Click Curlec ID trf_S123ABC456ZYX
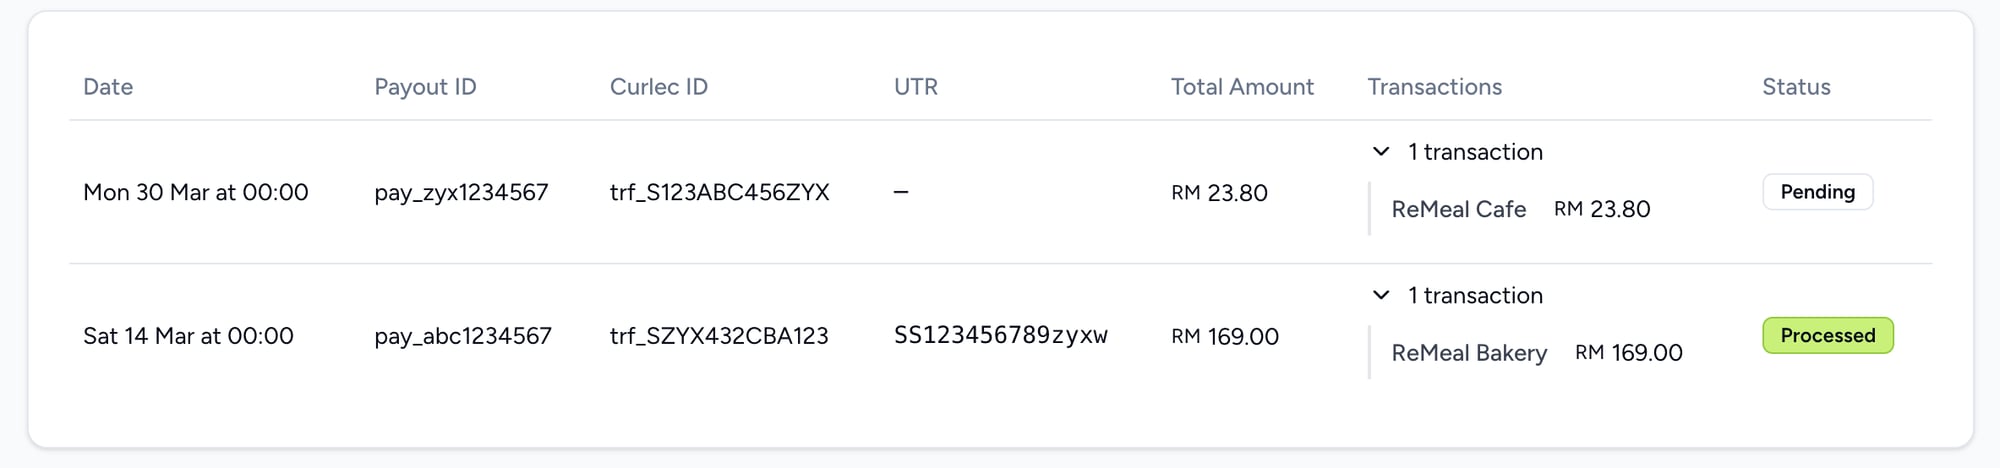Screen dimensions: 2000x468 pos(719,192)
